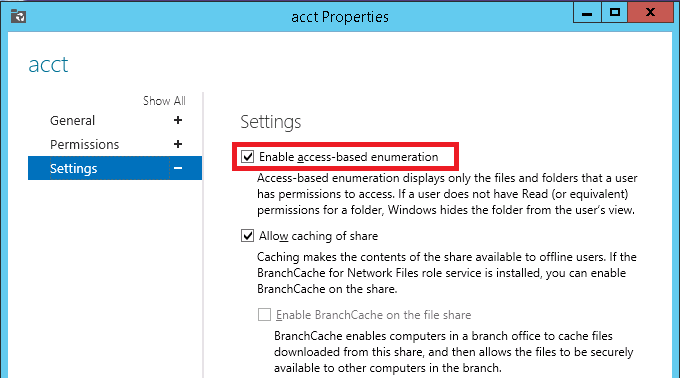Click the Settings heading text
Image resolution: width=680 pixels, height=378 pixels.
click(x=271, y=122)
